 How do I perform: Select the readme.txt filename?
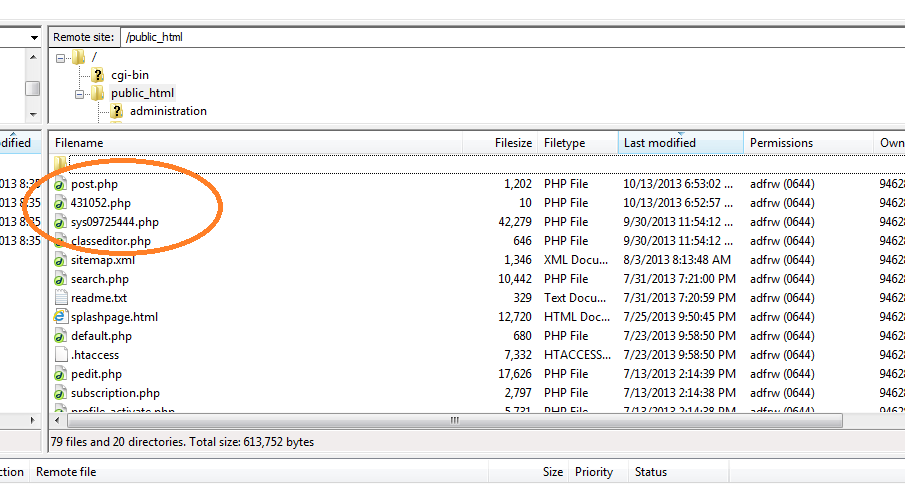point(99,298)
